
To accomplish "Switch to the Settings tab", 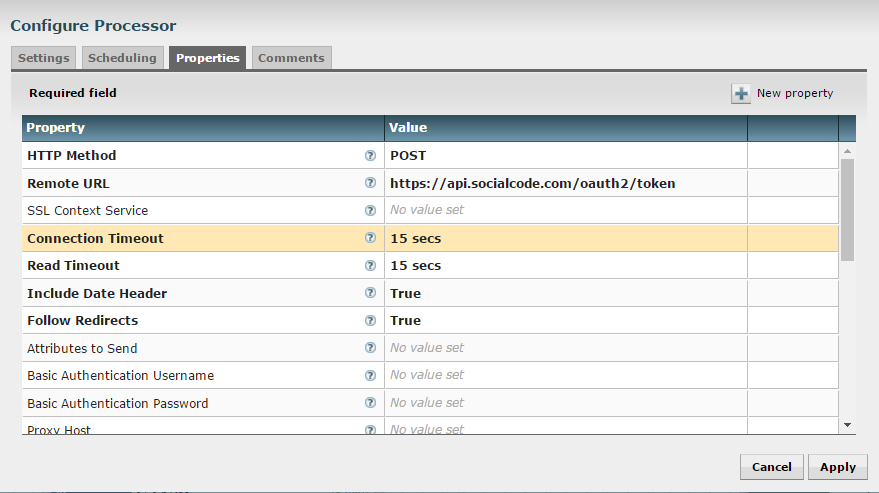I will coord(44,58).
